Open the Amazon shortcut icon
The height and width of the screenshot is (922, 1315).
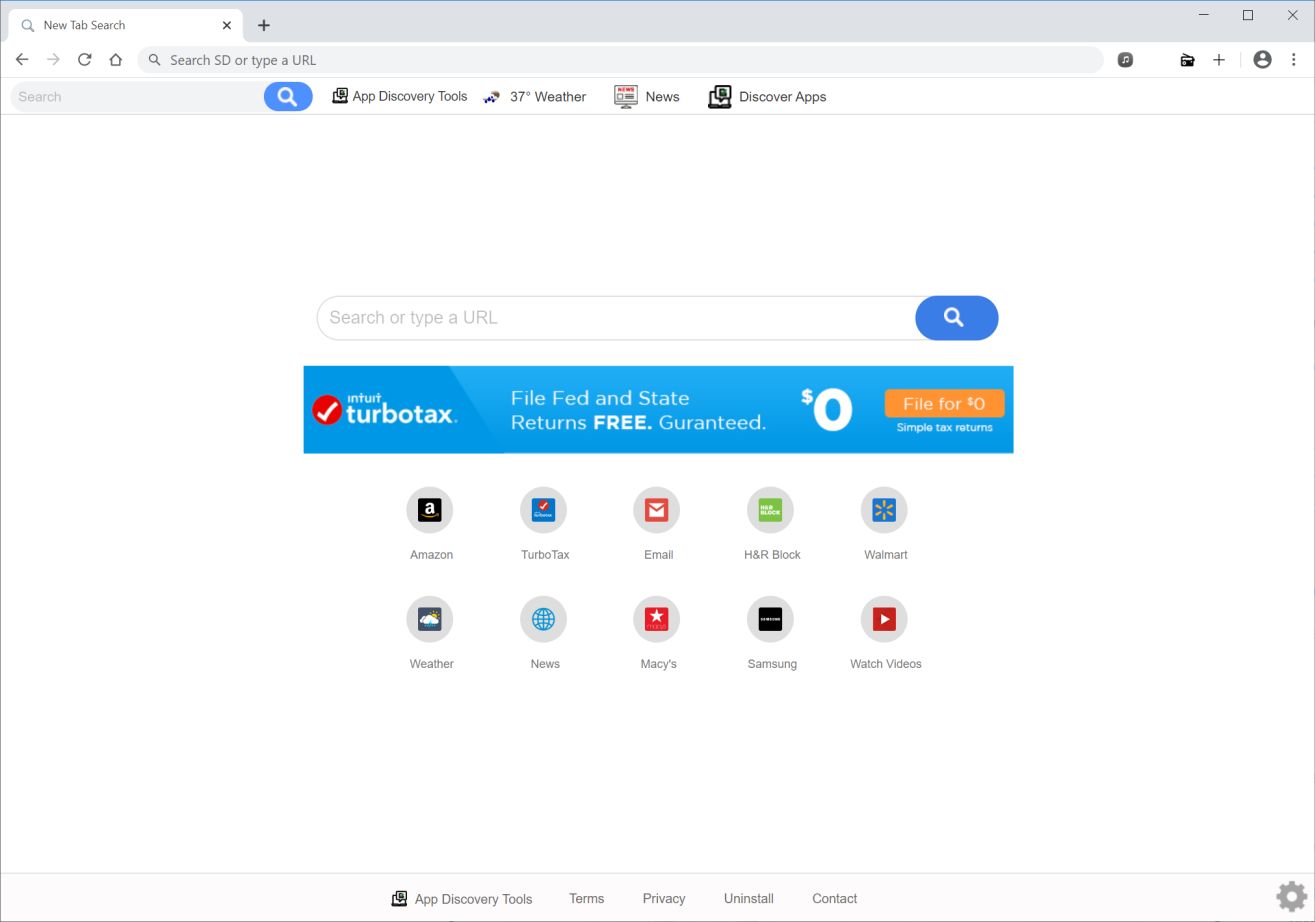430,511
